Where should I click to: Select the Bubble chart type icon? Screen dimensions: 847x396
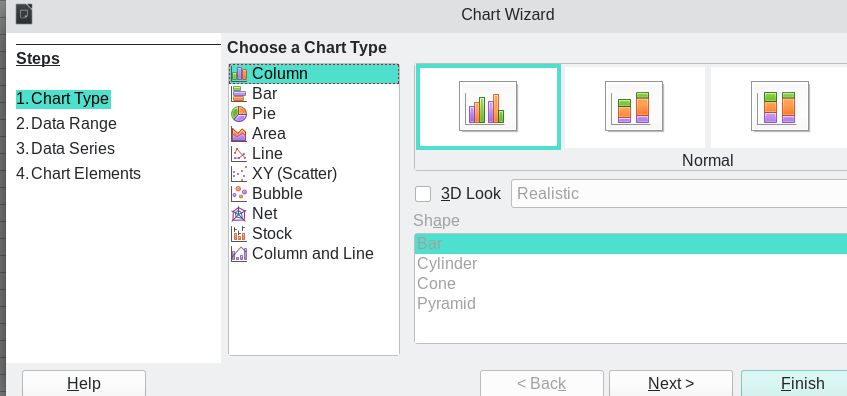pyautogui.click(x=239, y=193)
